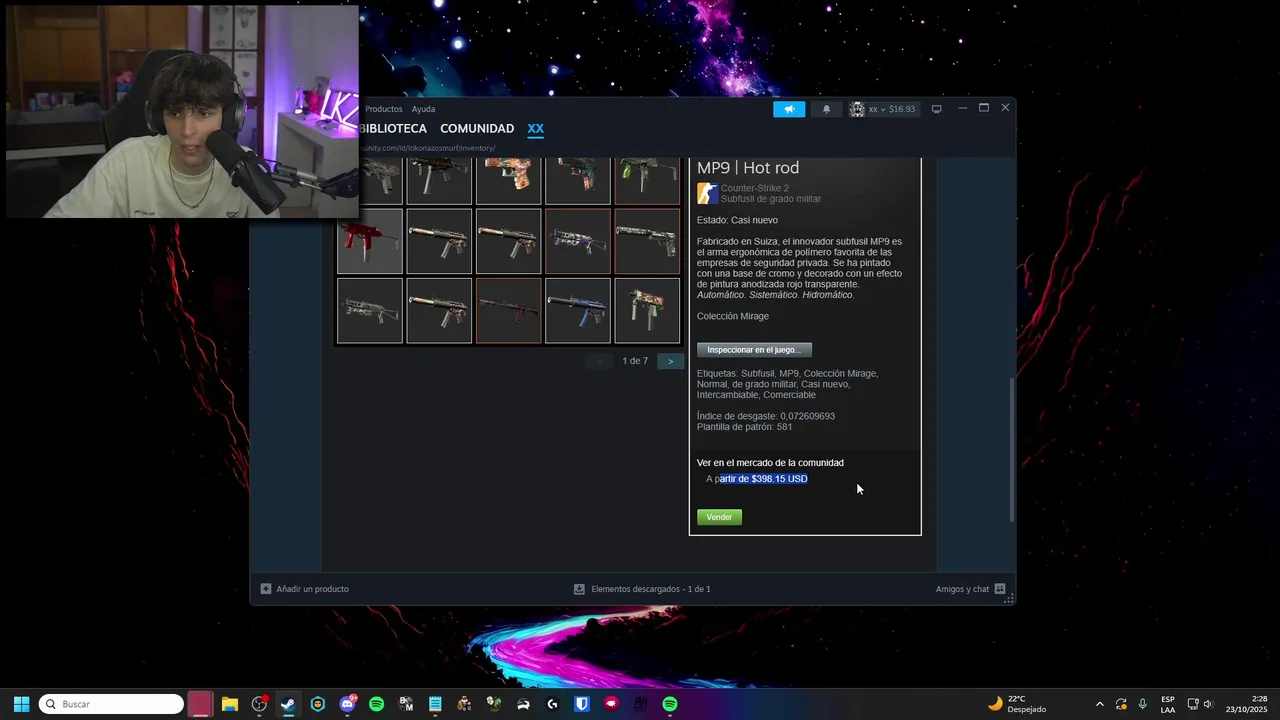This screenshot has height=720, width=1280.
Task: Open the blue notepad taskbar app
Action: tap(435, 704)
